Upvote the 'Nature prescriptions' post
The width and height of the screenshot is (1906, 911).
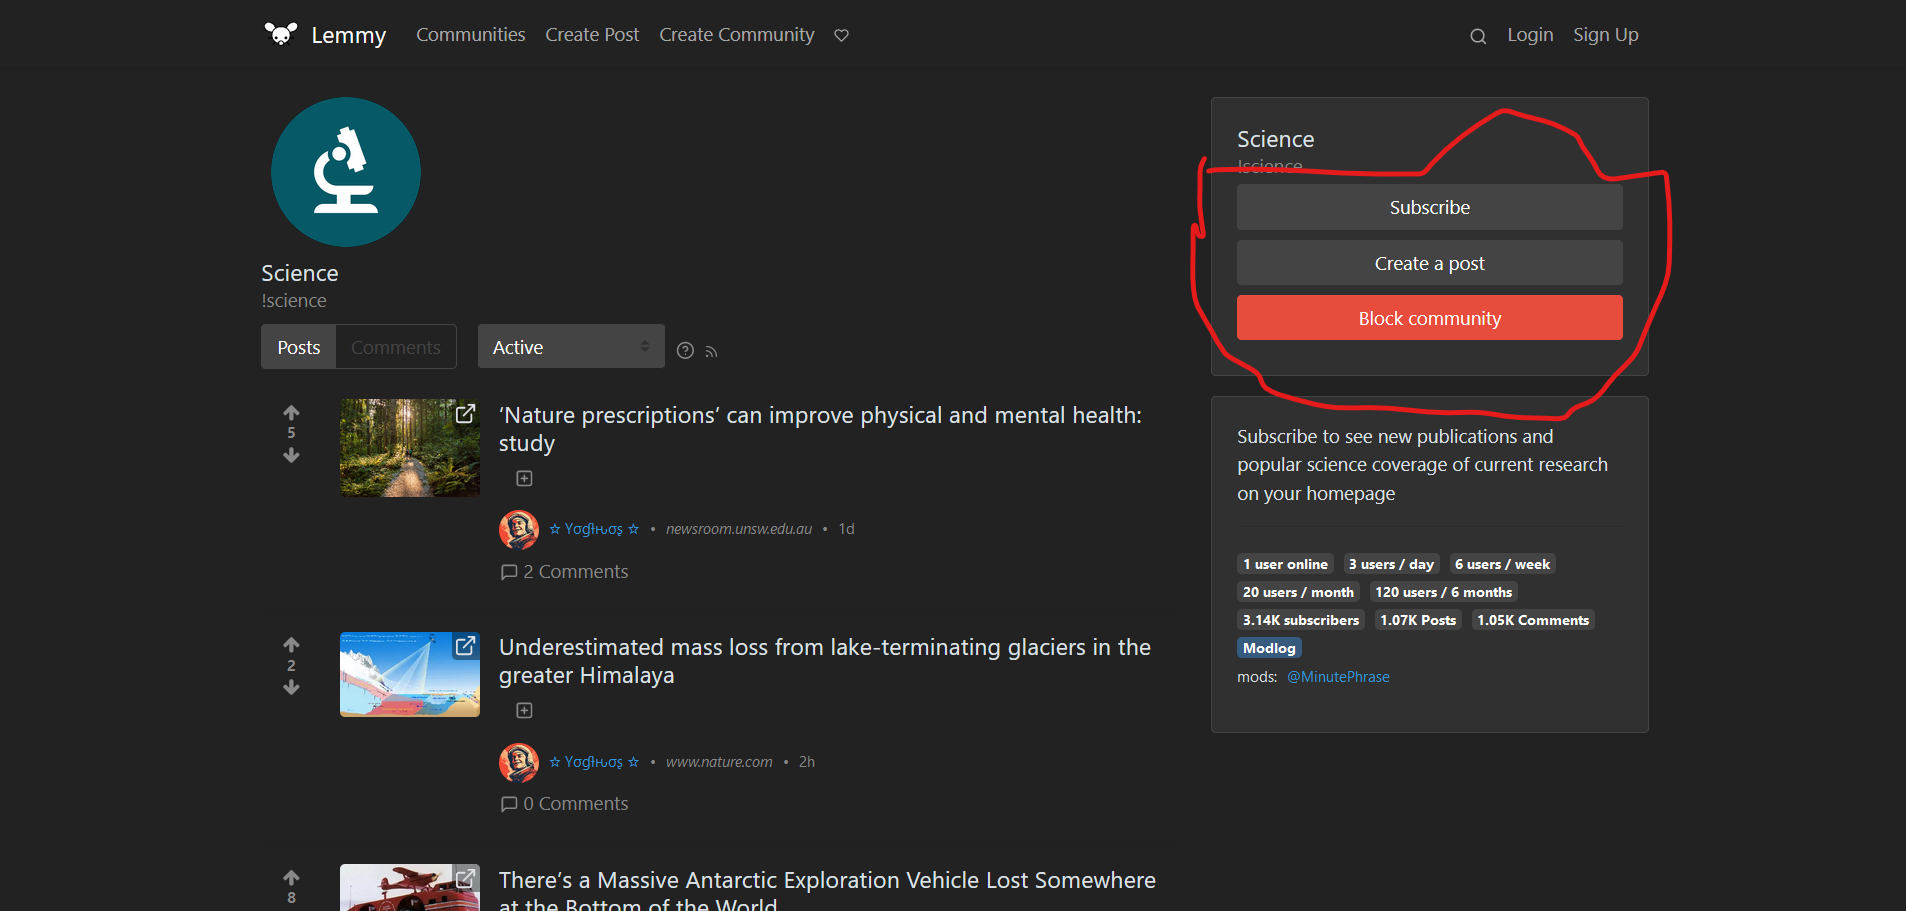(291, 410)
